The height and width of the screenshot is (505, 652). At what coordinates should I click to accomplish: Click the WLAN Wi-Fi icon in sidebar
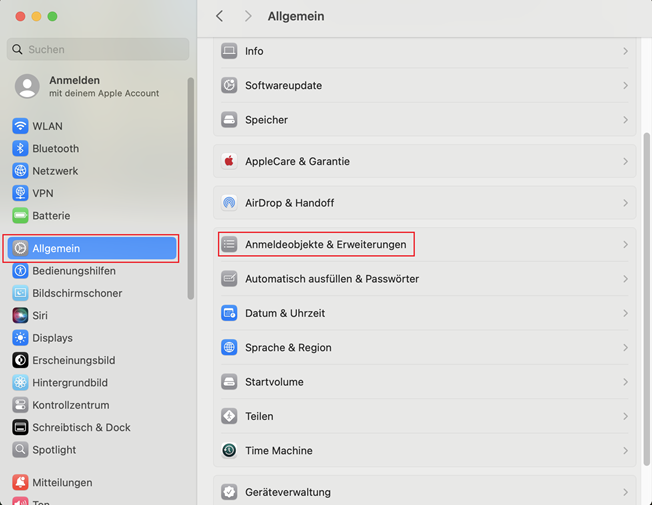[20, 126]
